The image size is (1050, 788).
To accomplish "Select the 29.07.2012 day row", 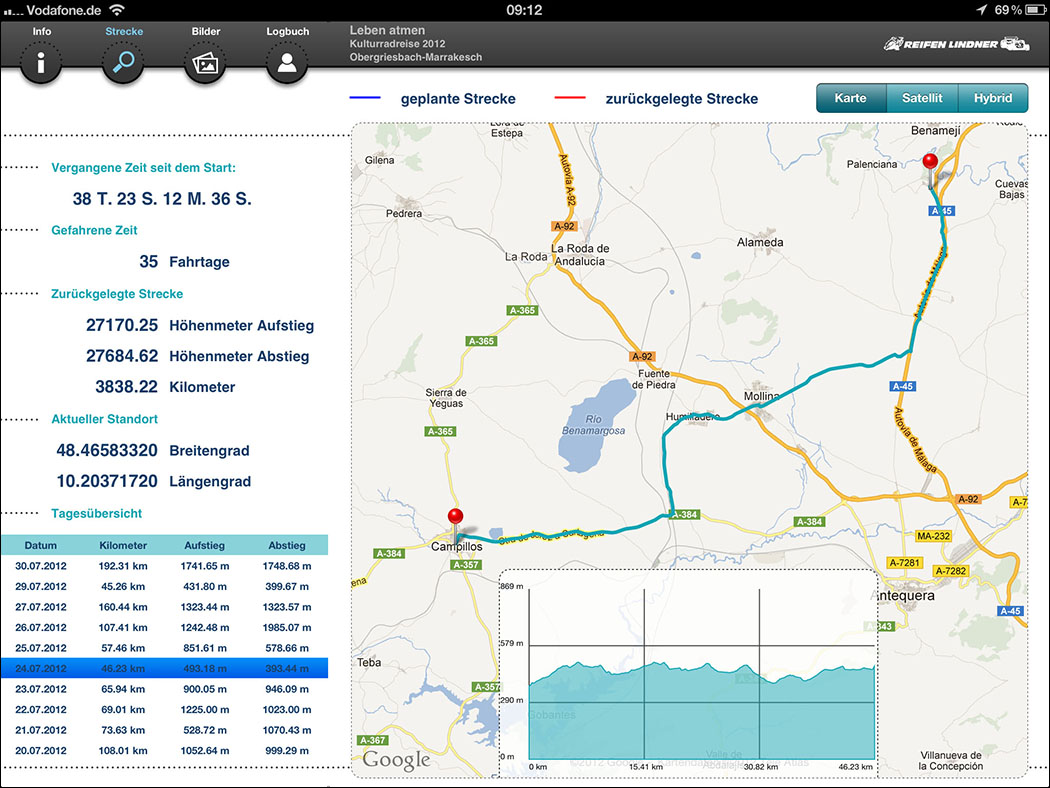I will (x=164, y=586).
